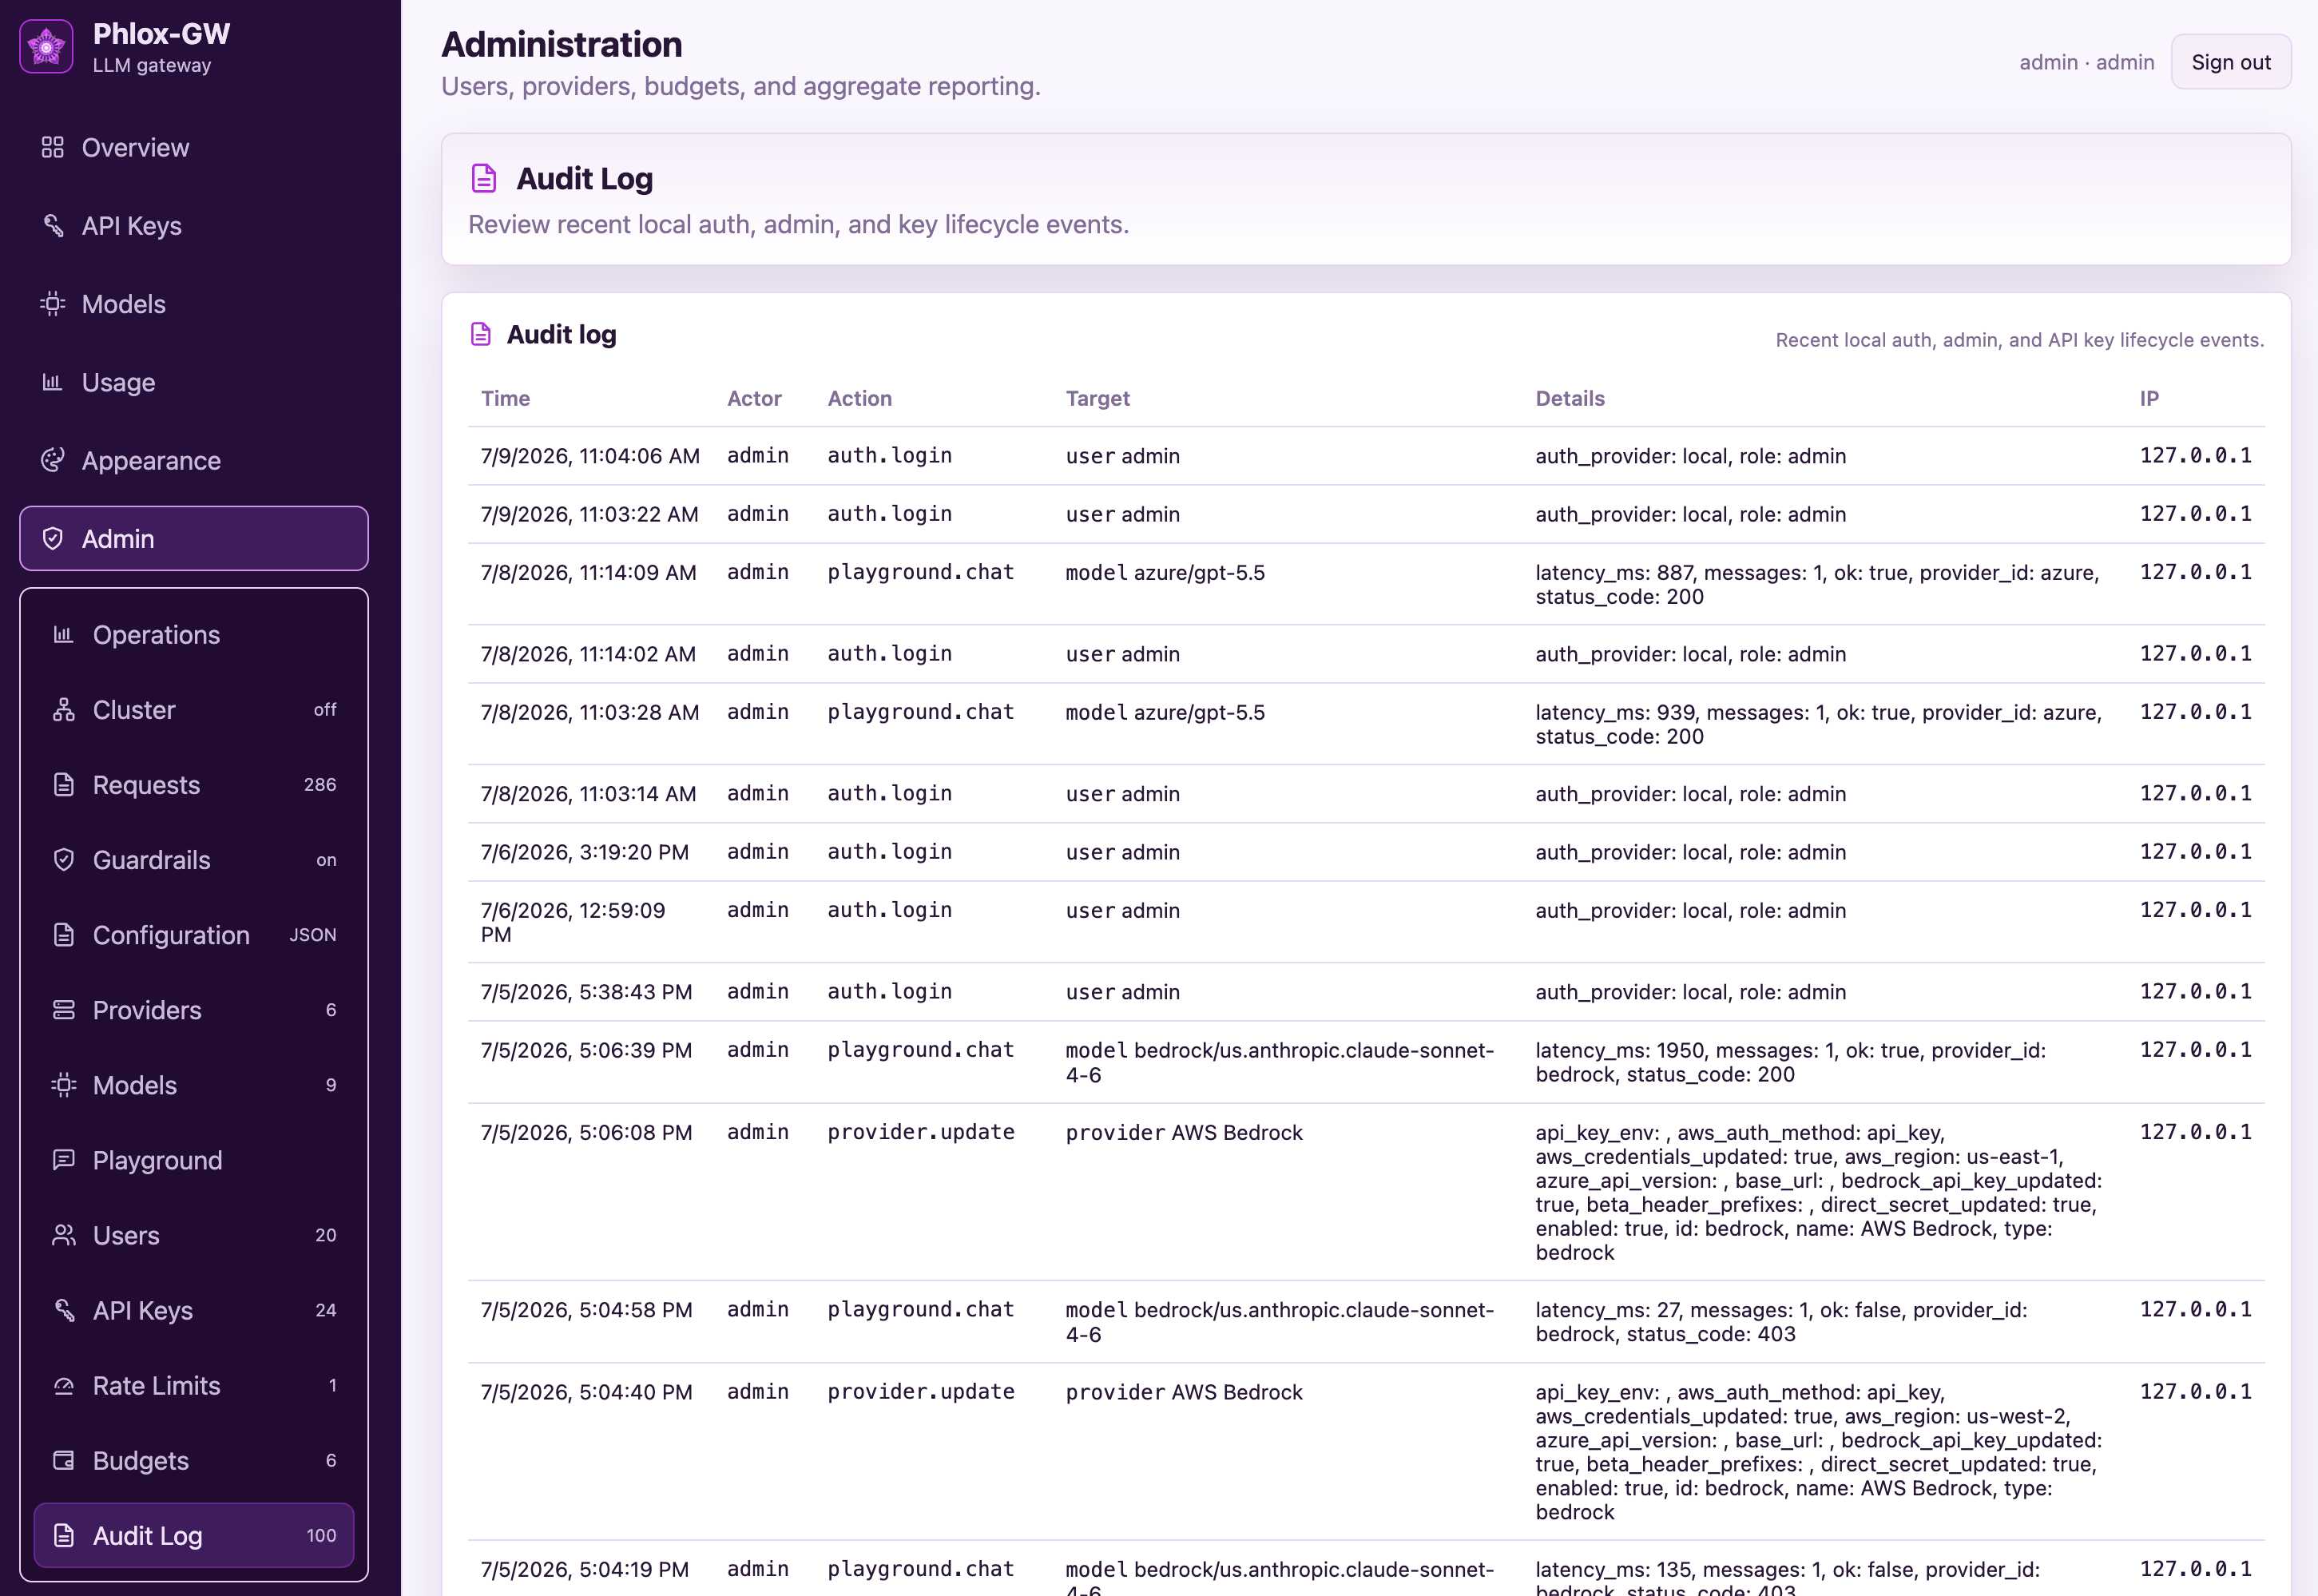Click the 'off' badge next to Cluster
The width and height of the screenshot is (2318, 1596).
click(x=325, y=709)
